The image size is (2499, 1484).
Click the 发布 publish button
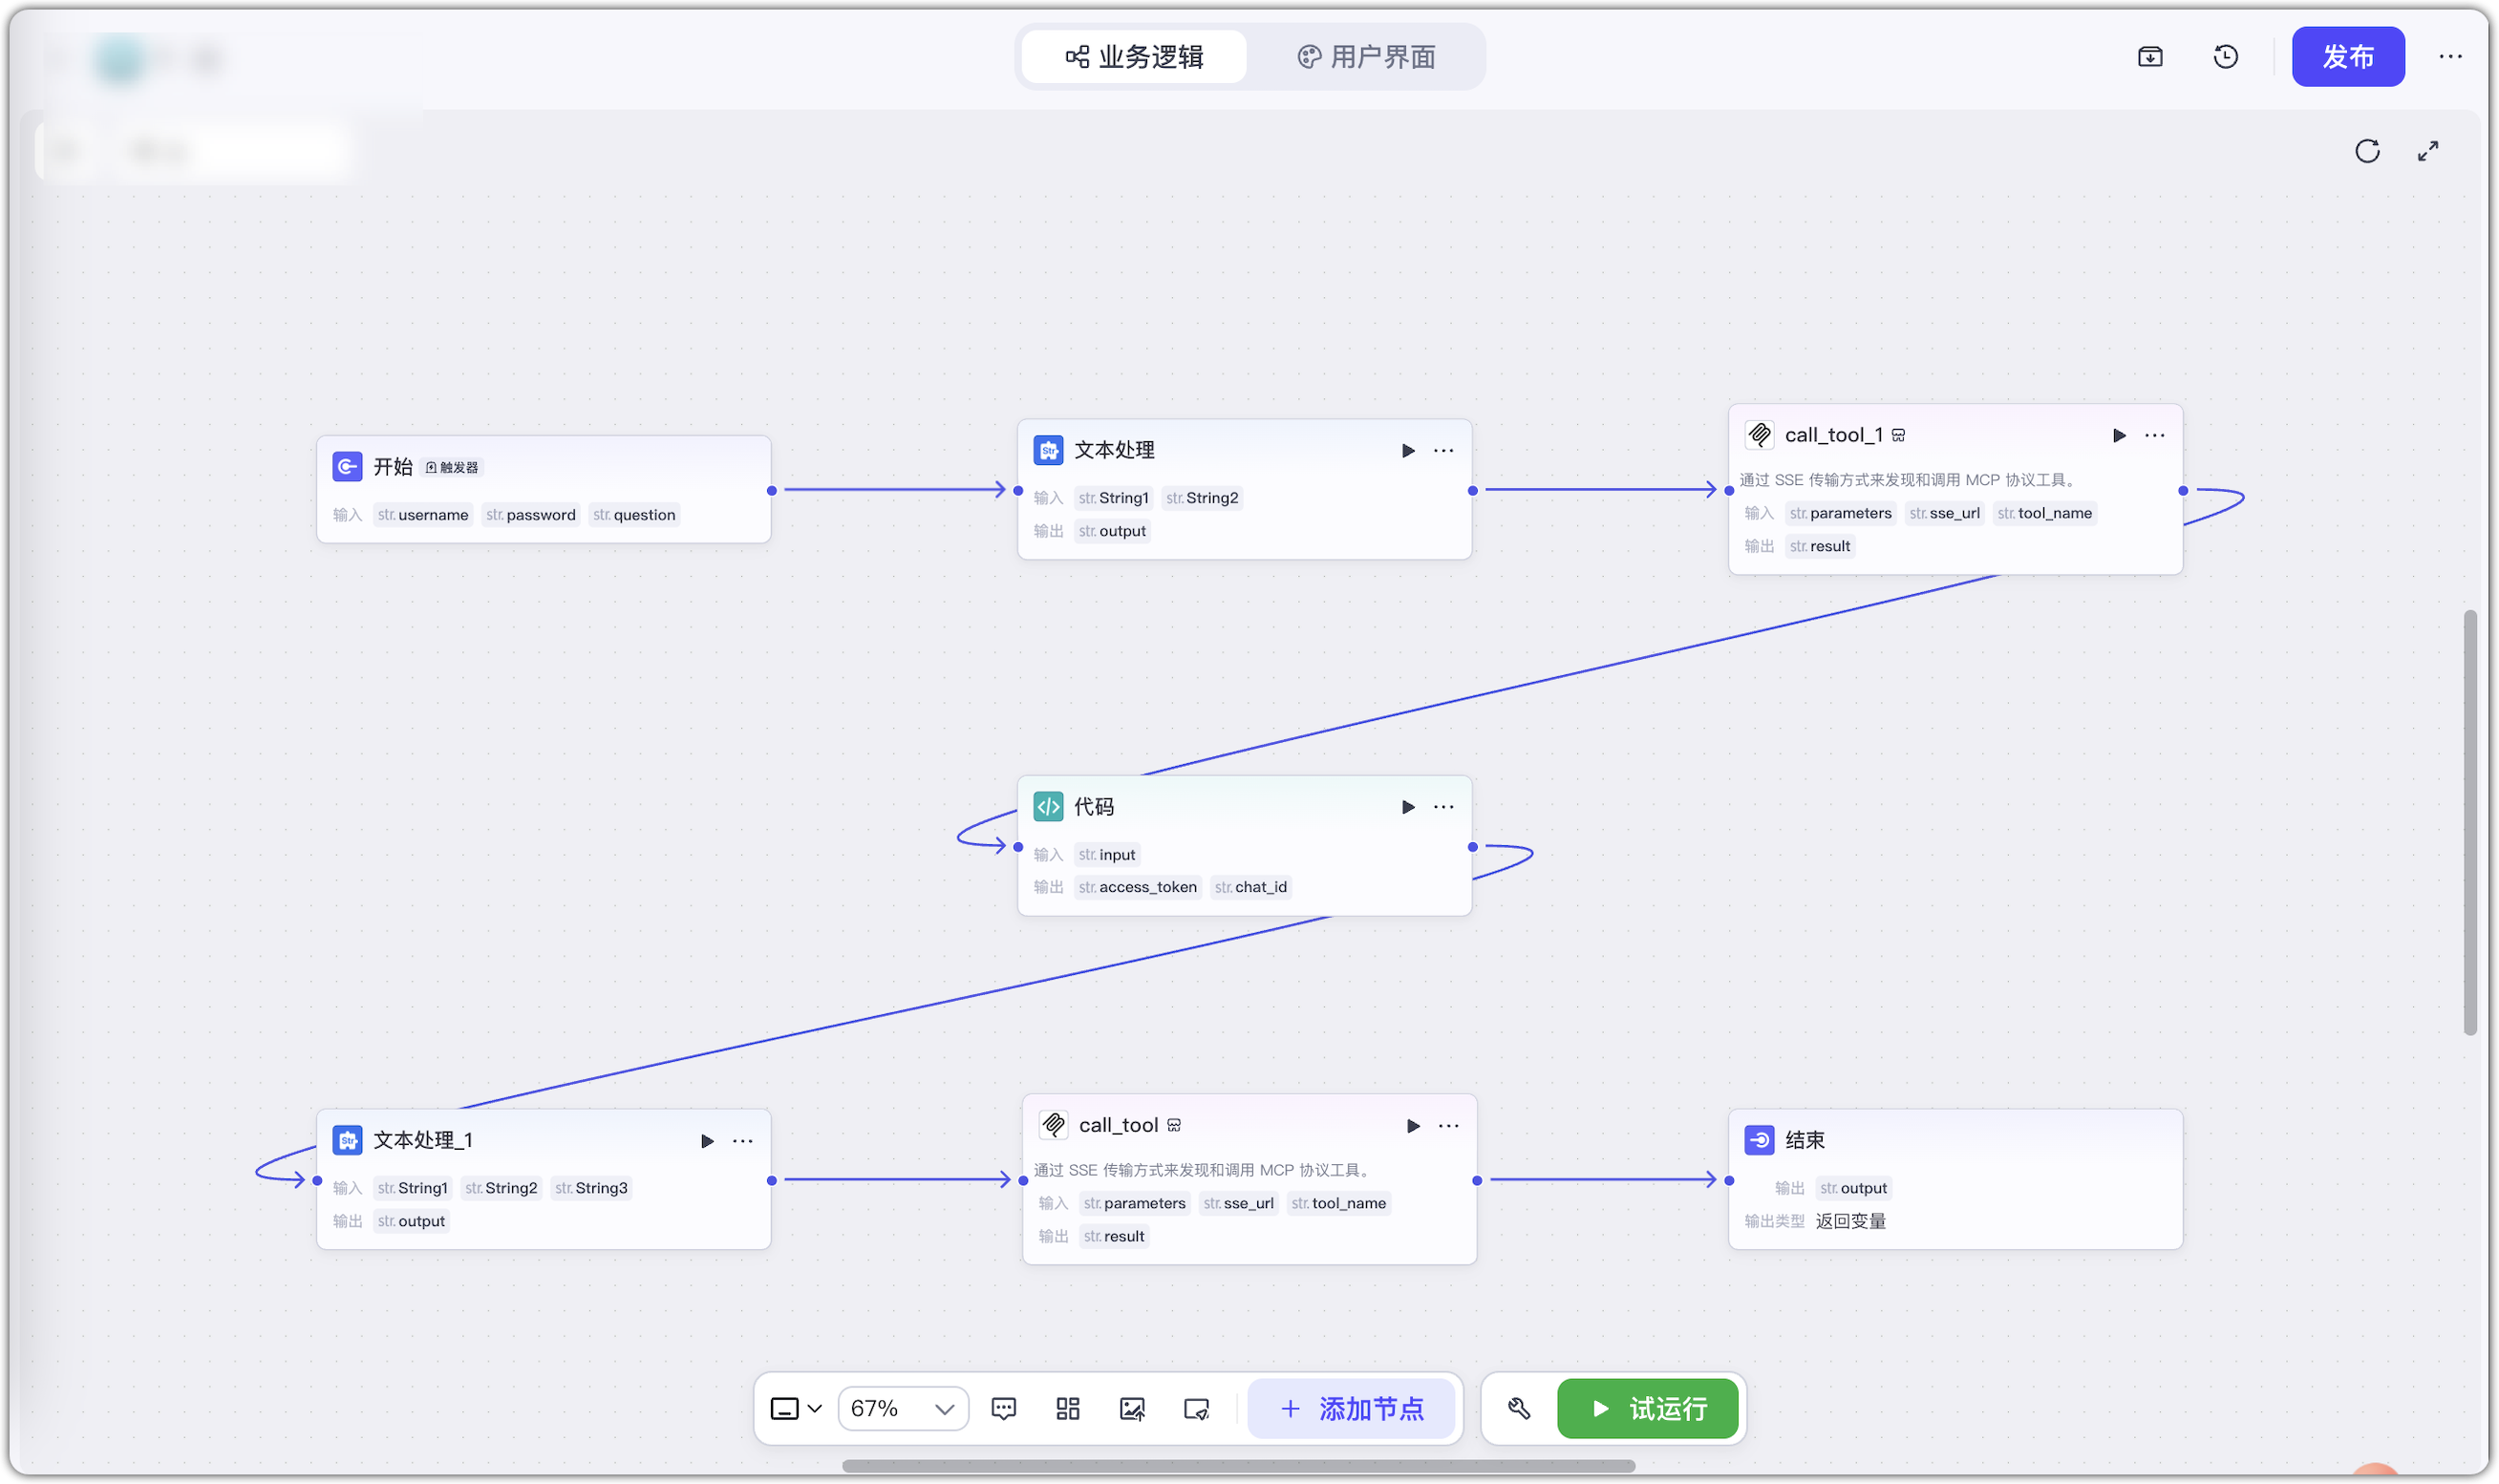click(2348, 57)
